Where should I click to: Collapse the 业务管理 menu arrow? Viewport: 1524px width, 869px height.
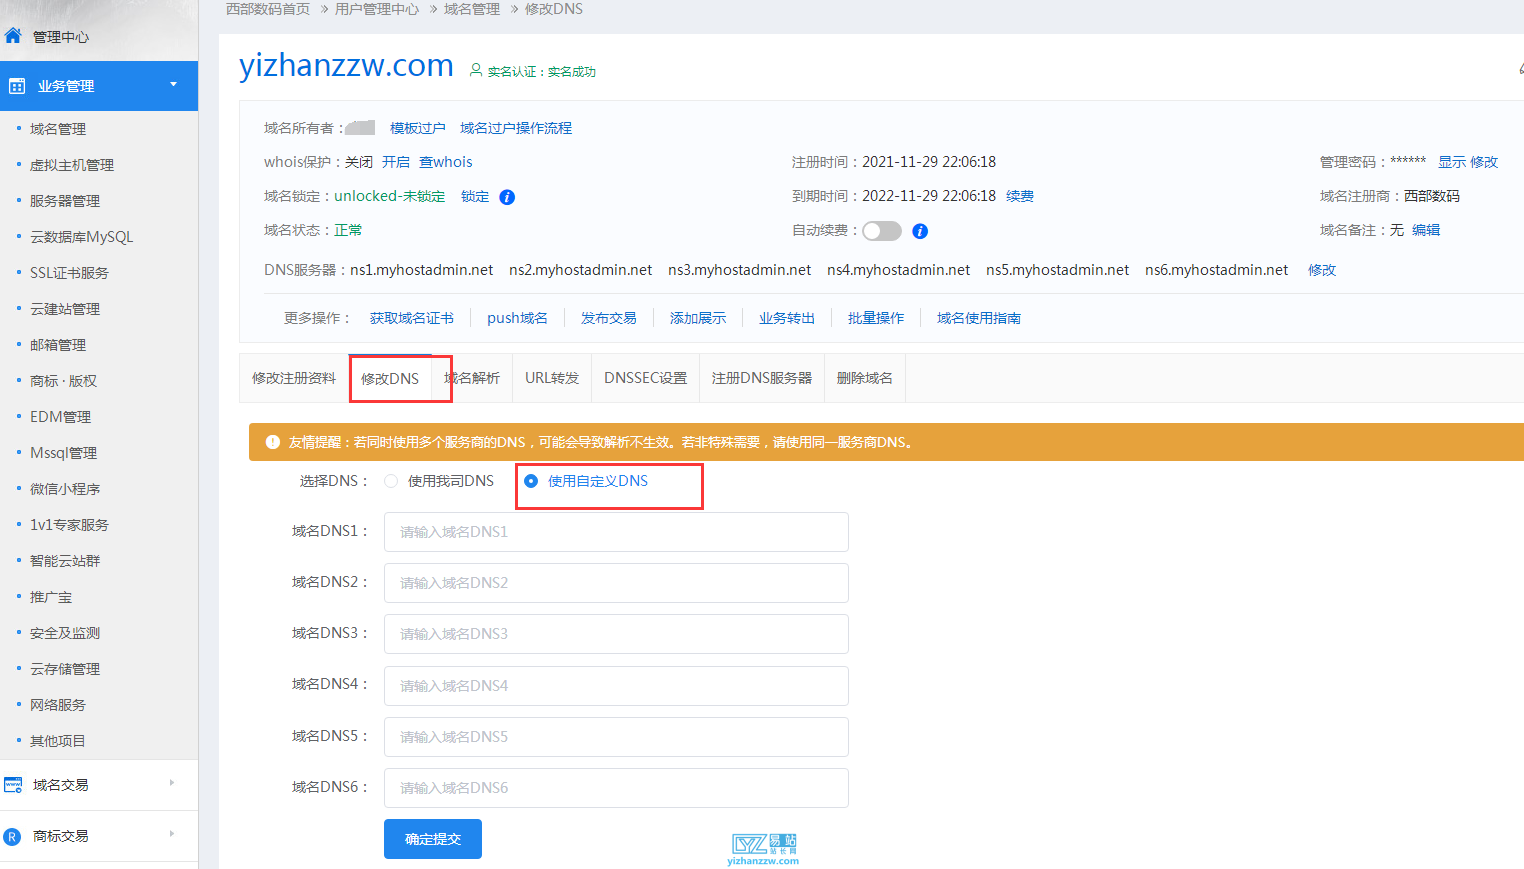pos(172,86)
